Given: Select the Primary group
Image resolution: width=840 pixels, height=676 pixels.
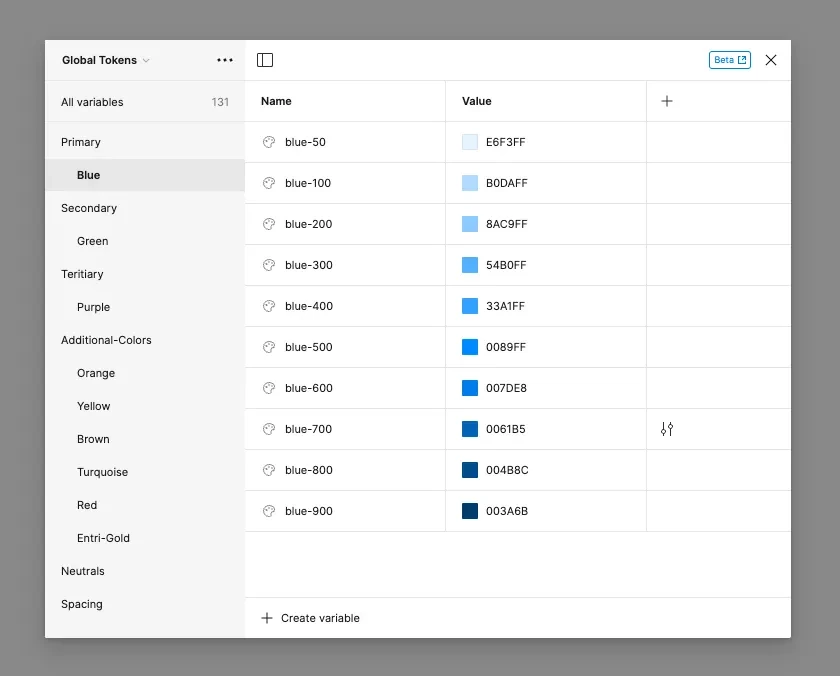Looking at the screenshot, I should [x=145, y=142].
